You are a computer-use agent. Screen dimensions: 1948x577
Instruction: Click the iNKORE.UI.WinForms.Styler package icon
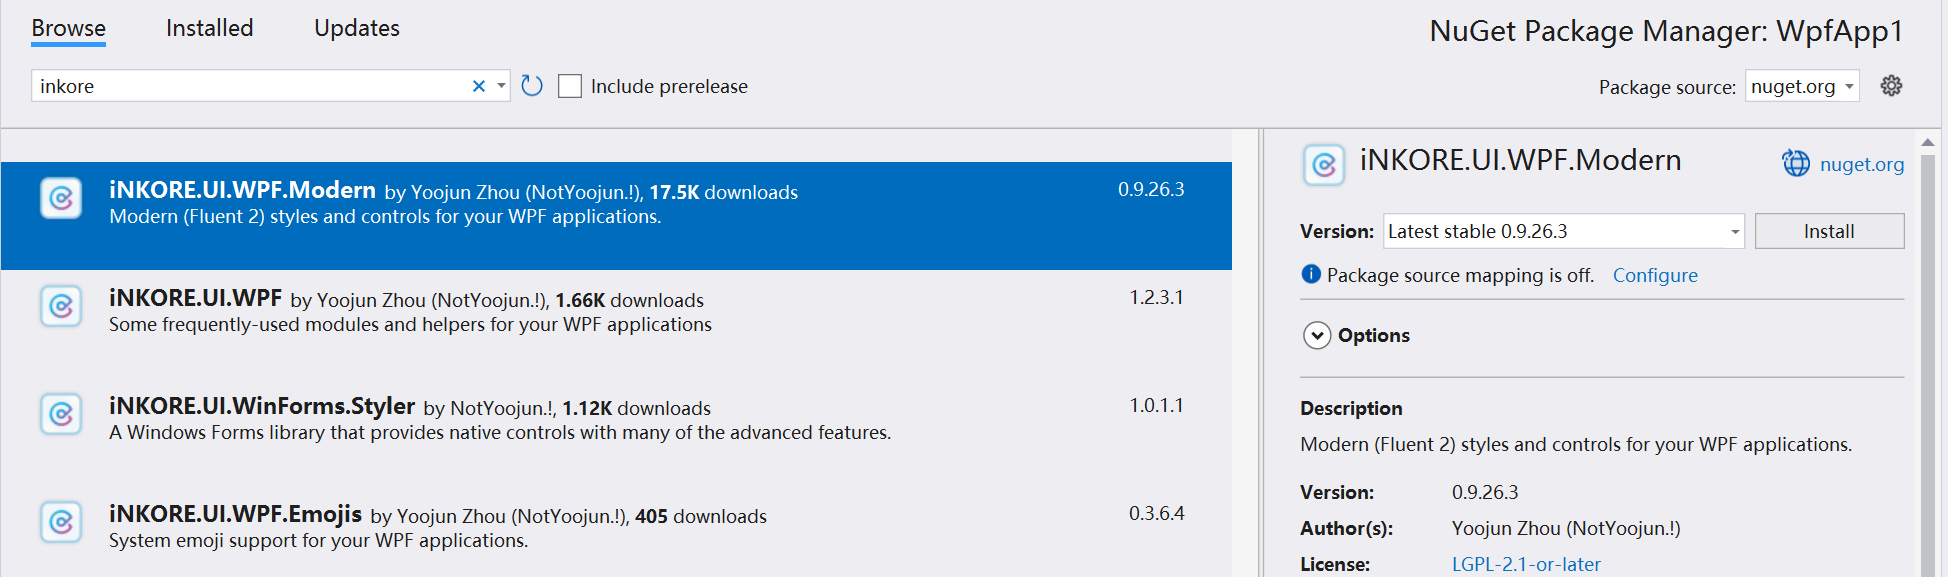[61, 414]
